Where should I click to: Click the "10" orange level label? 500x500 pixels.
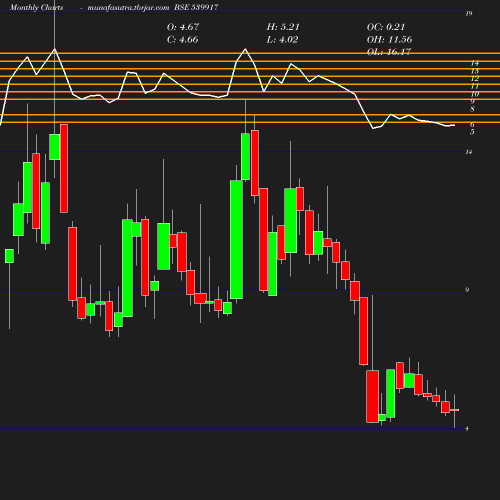(x=475, y=94)
